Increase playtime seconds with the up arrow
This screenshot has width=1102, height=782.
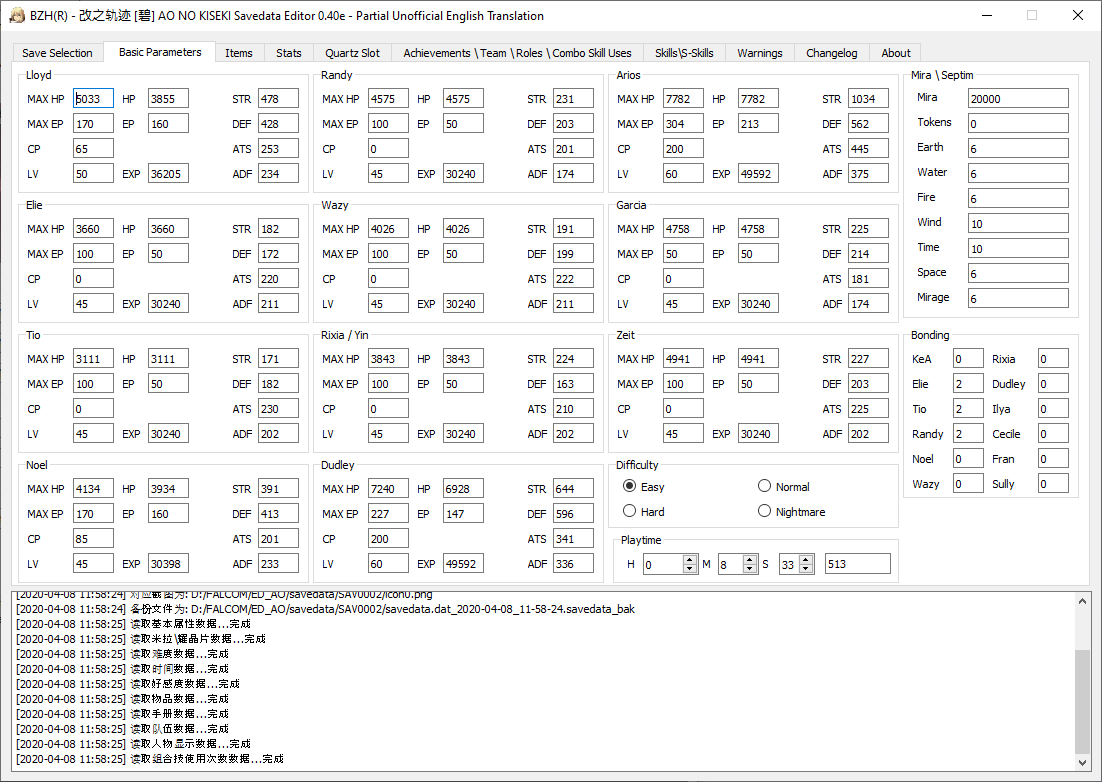click(x=806, y=559)
